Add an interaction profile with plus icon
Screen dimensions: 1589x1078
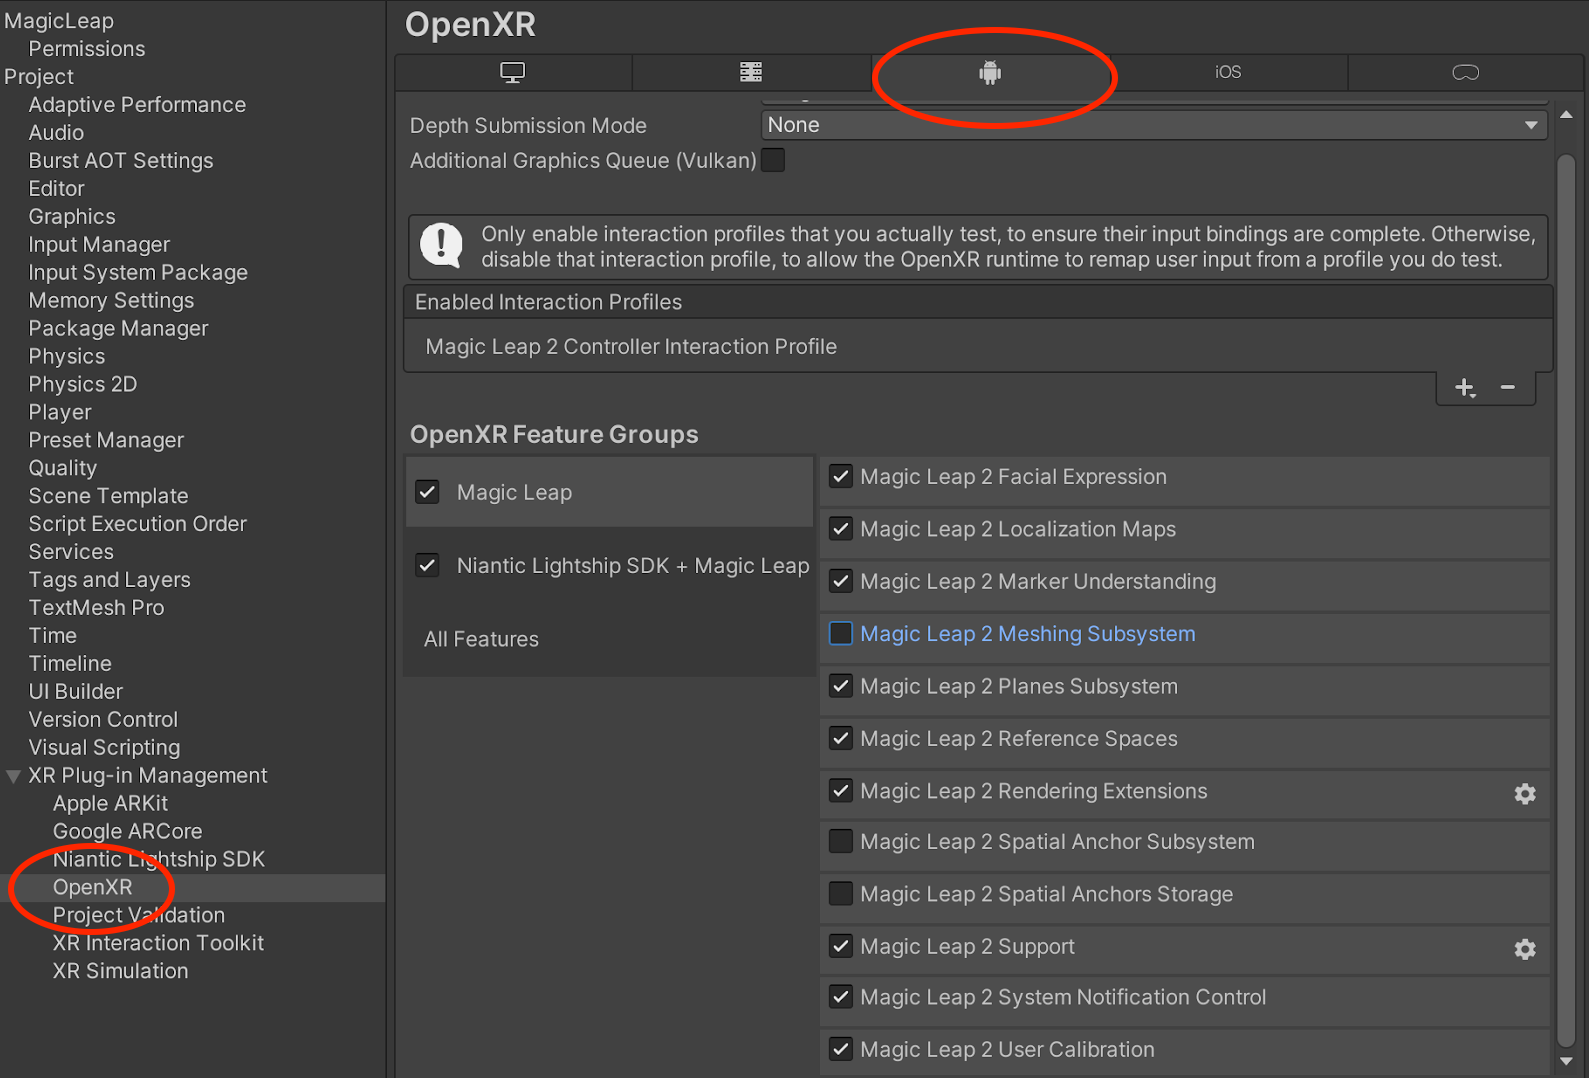point(1465,388)
